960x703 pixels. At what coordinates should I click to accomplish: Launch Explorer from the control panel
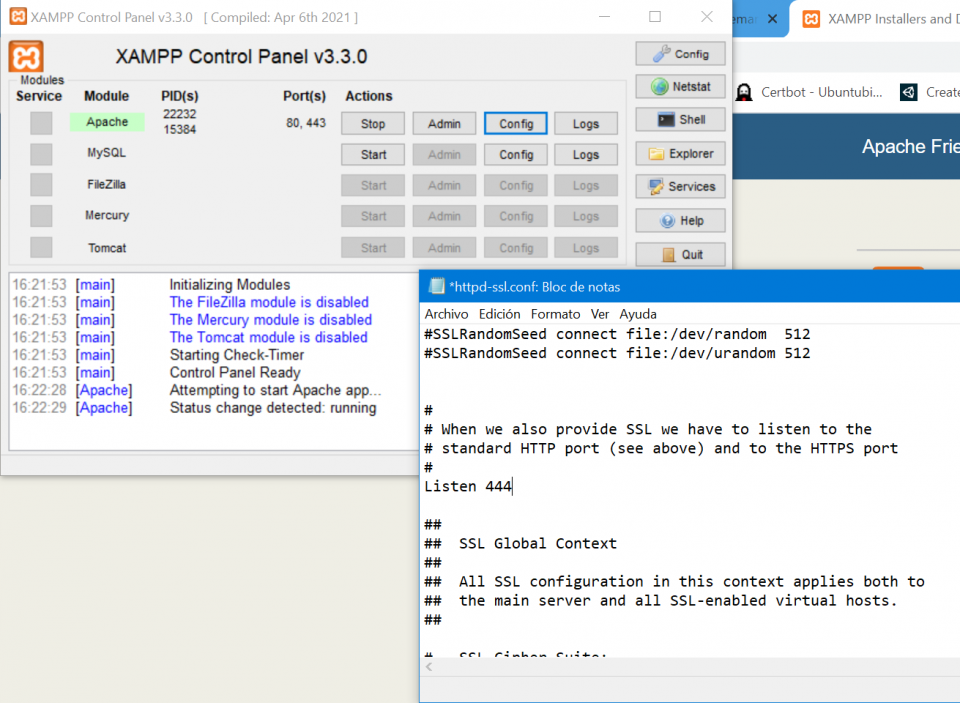pyautogui.click(x=680, y=152)
